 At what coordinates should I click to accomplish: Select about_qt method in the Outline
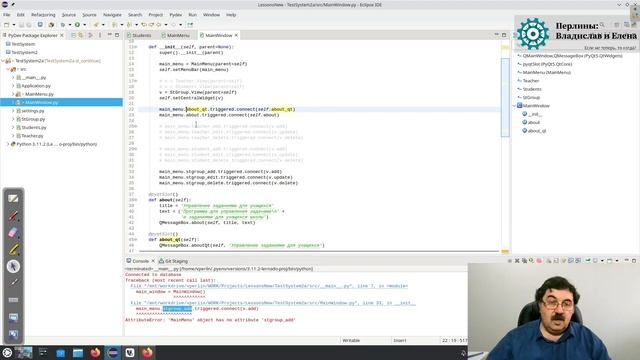[x=536, y=131]
